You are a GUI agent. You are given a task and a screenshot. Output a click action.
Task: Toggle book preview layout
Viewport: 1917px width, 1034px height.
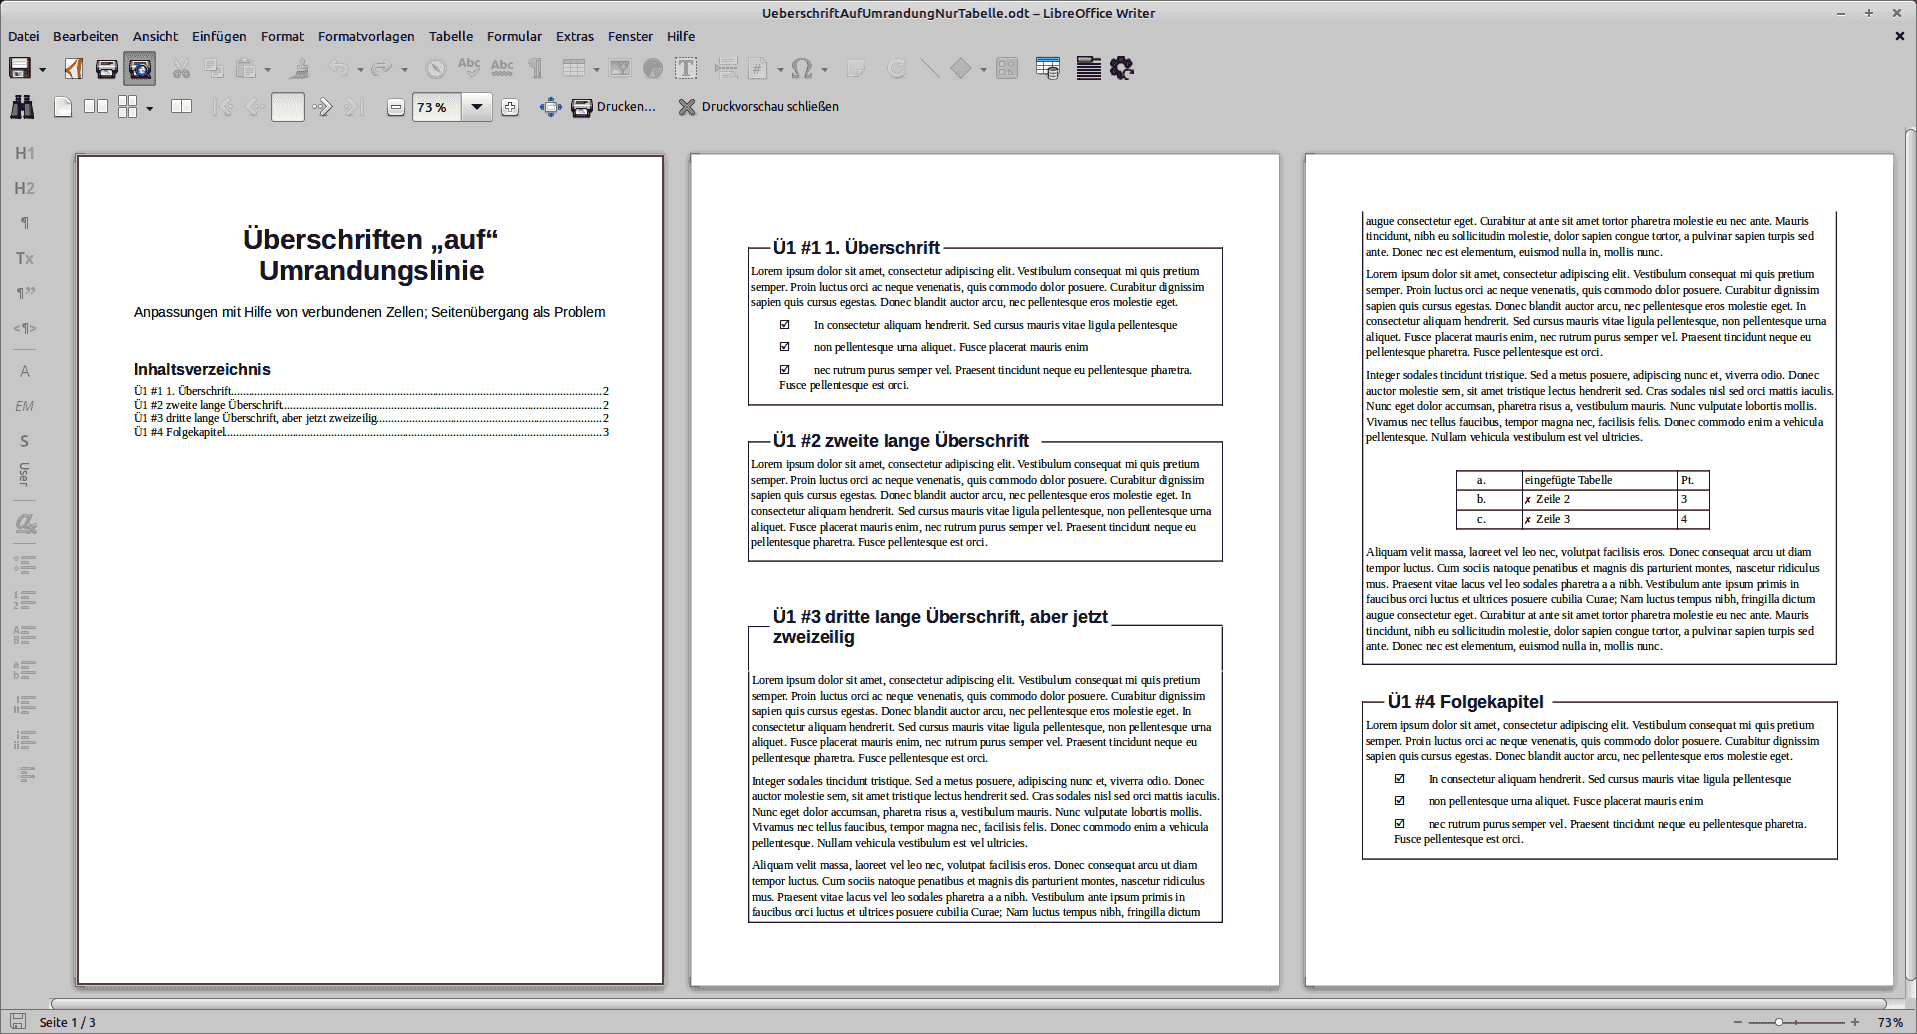point(181,106)
